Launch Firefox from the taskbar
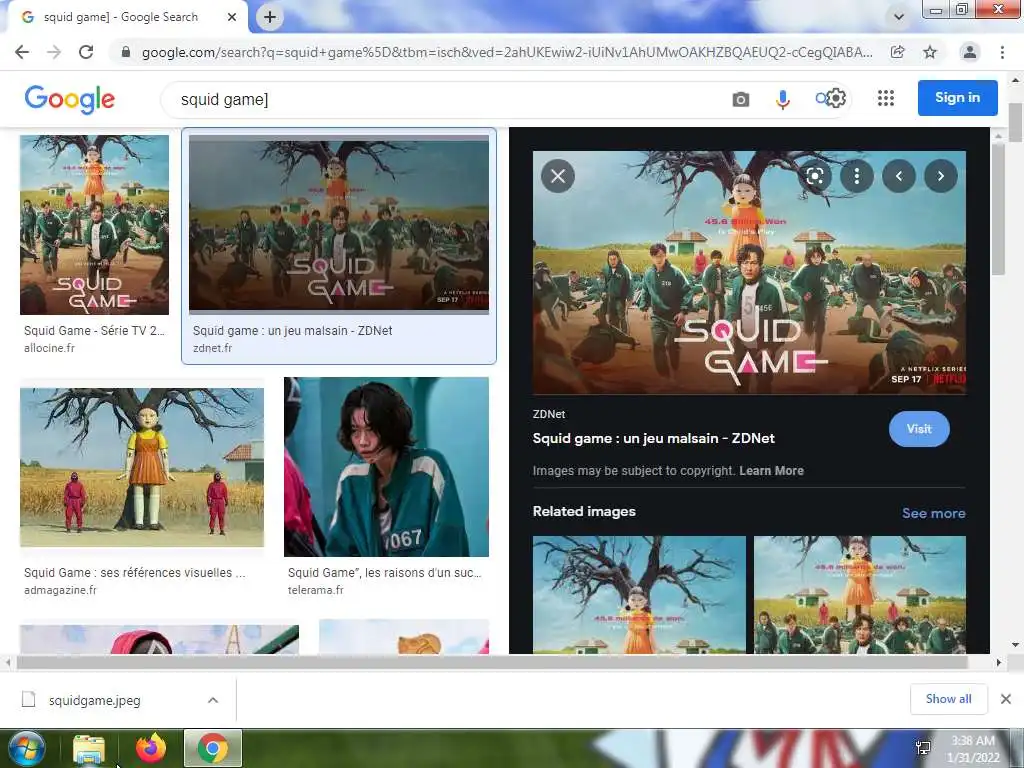 coord(151,748)
